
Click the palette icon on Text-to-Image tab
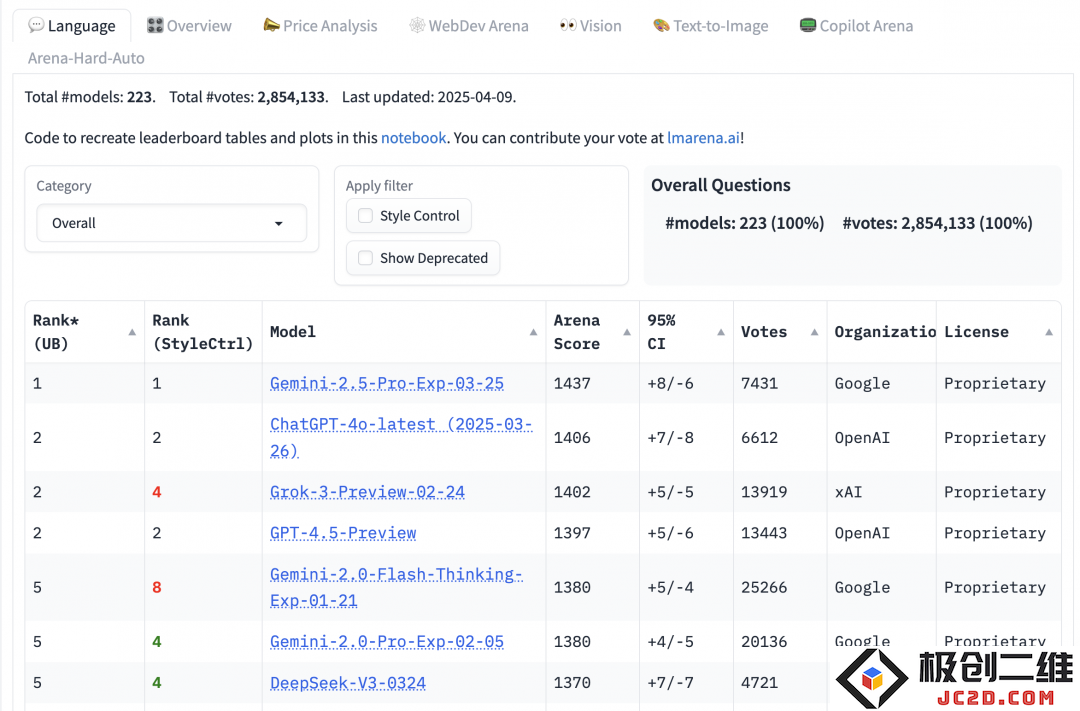[x=661, y=25]
